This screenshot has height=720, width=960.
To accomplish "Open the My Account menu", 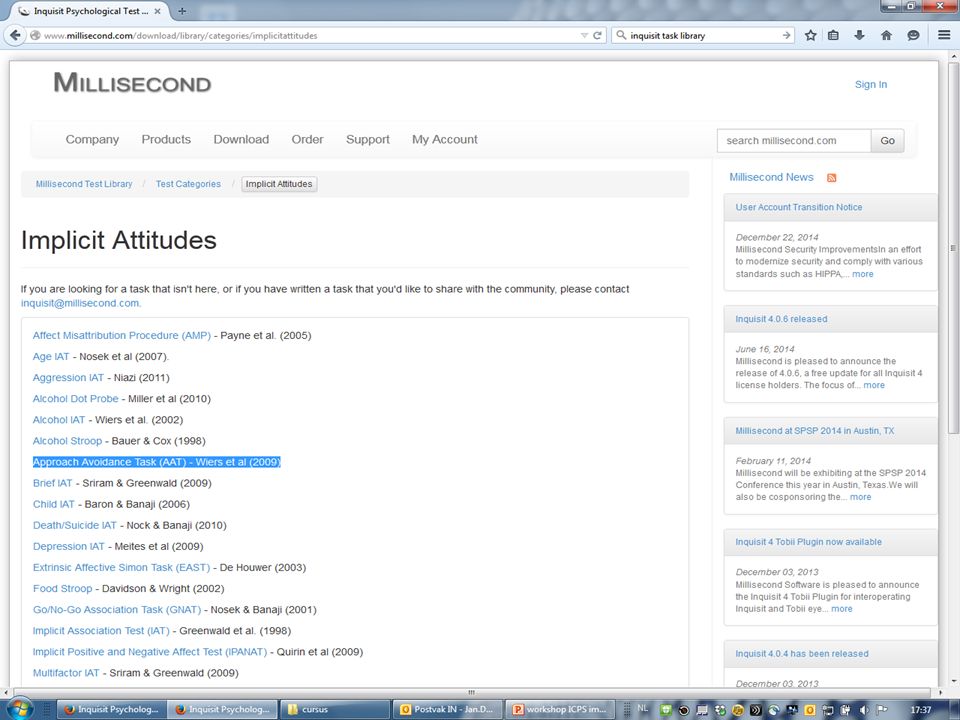I will tap(444, 140).
